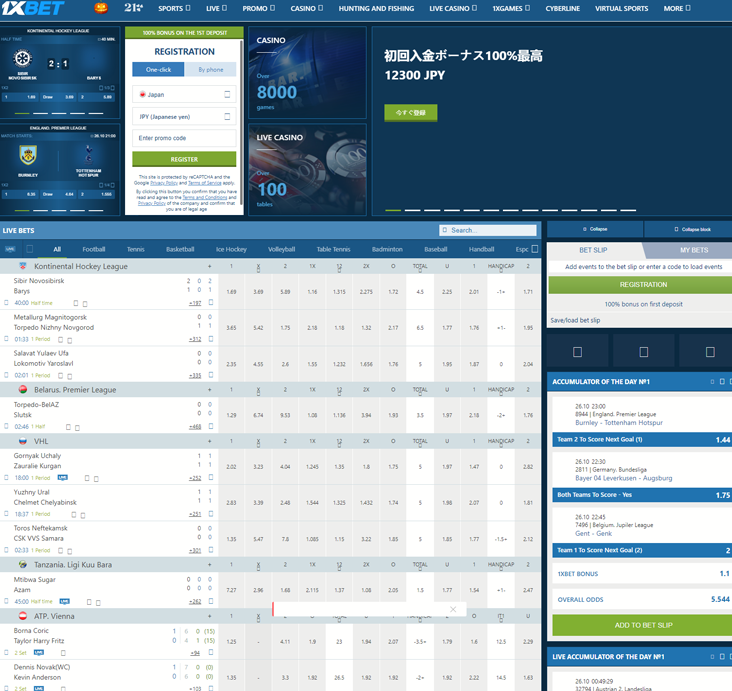Open Hunting and Fishing menu item

[x=376, y=8]
